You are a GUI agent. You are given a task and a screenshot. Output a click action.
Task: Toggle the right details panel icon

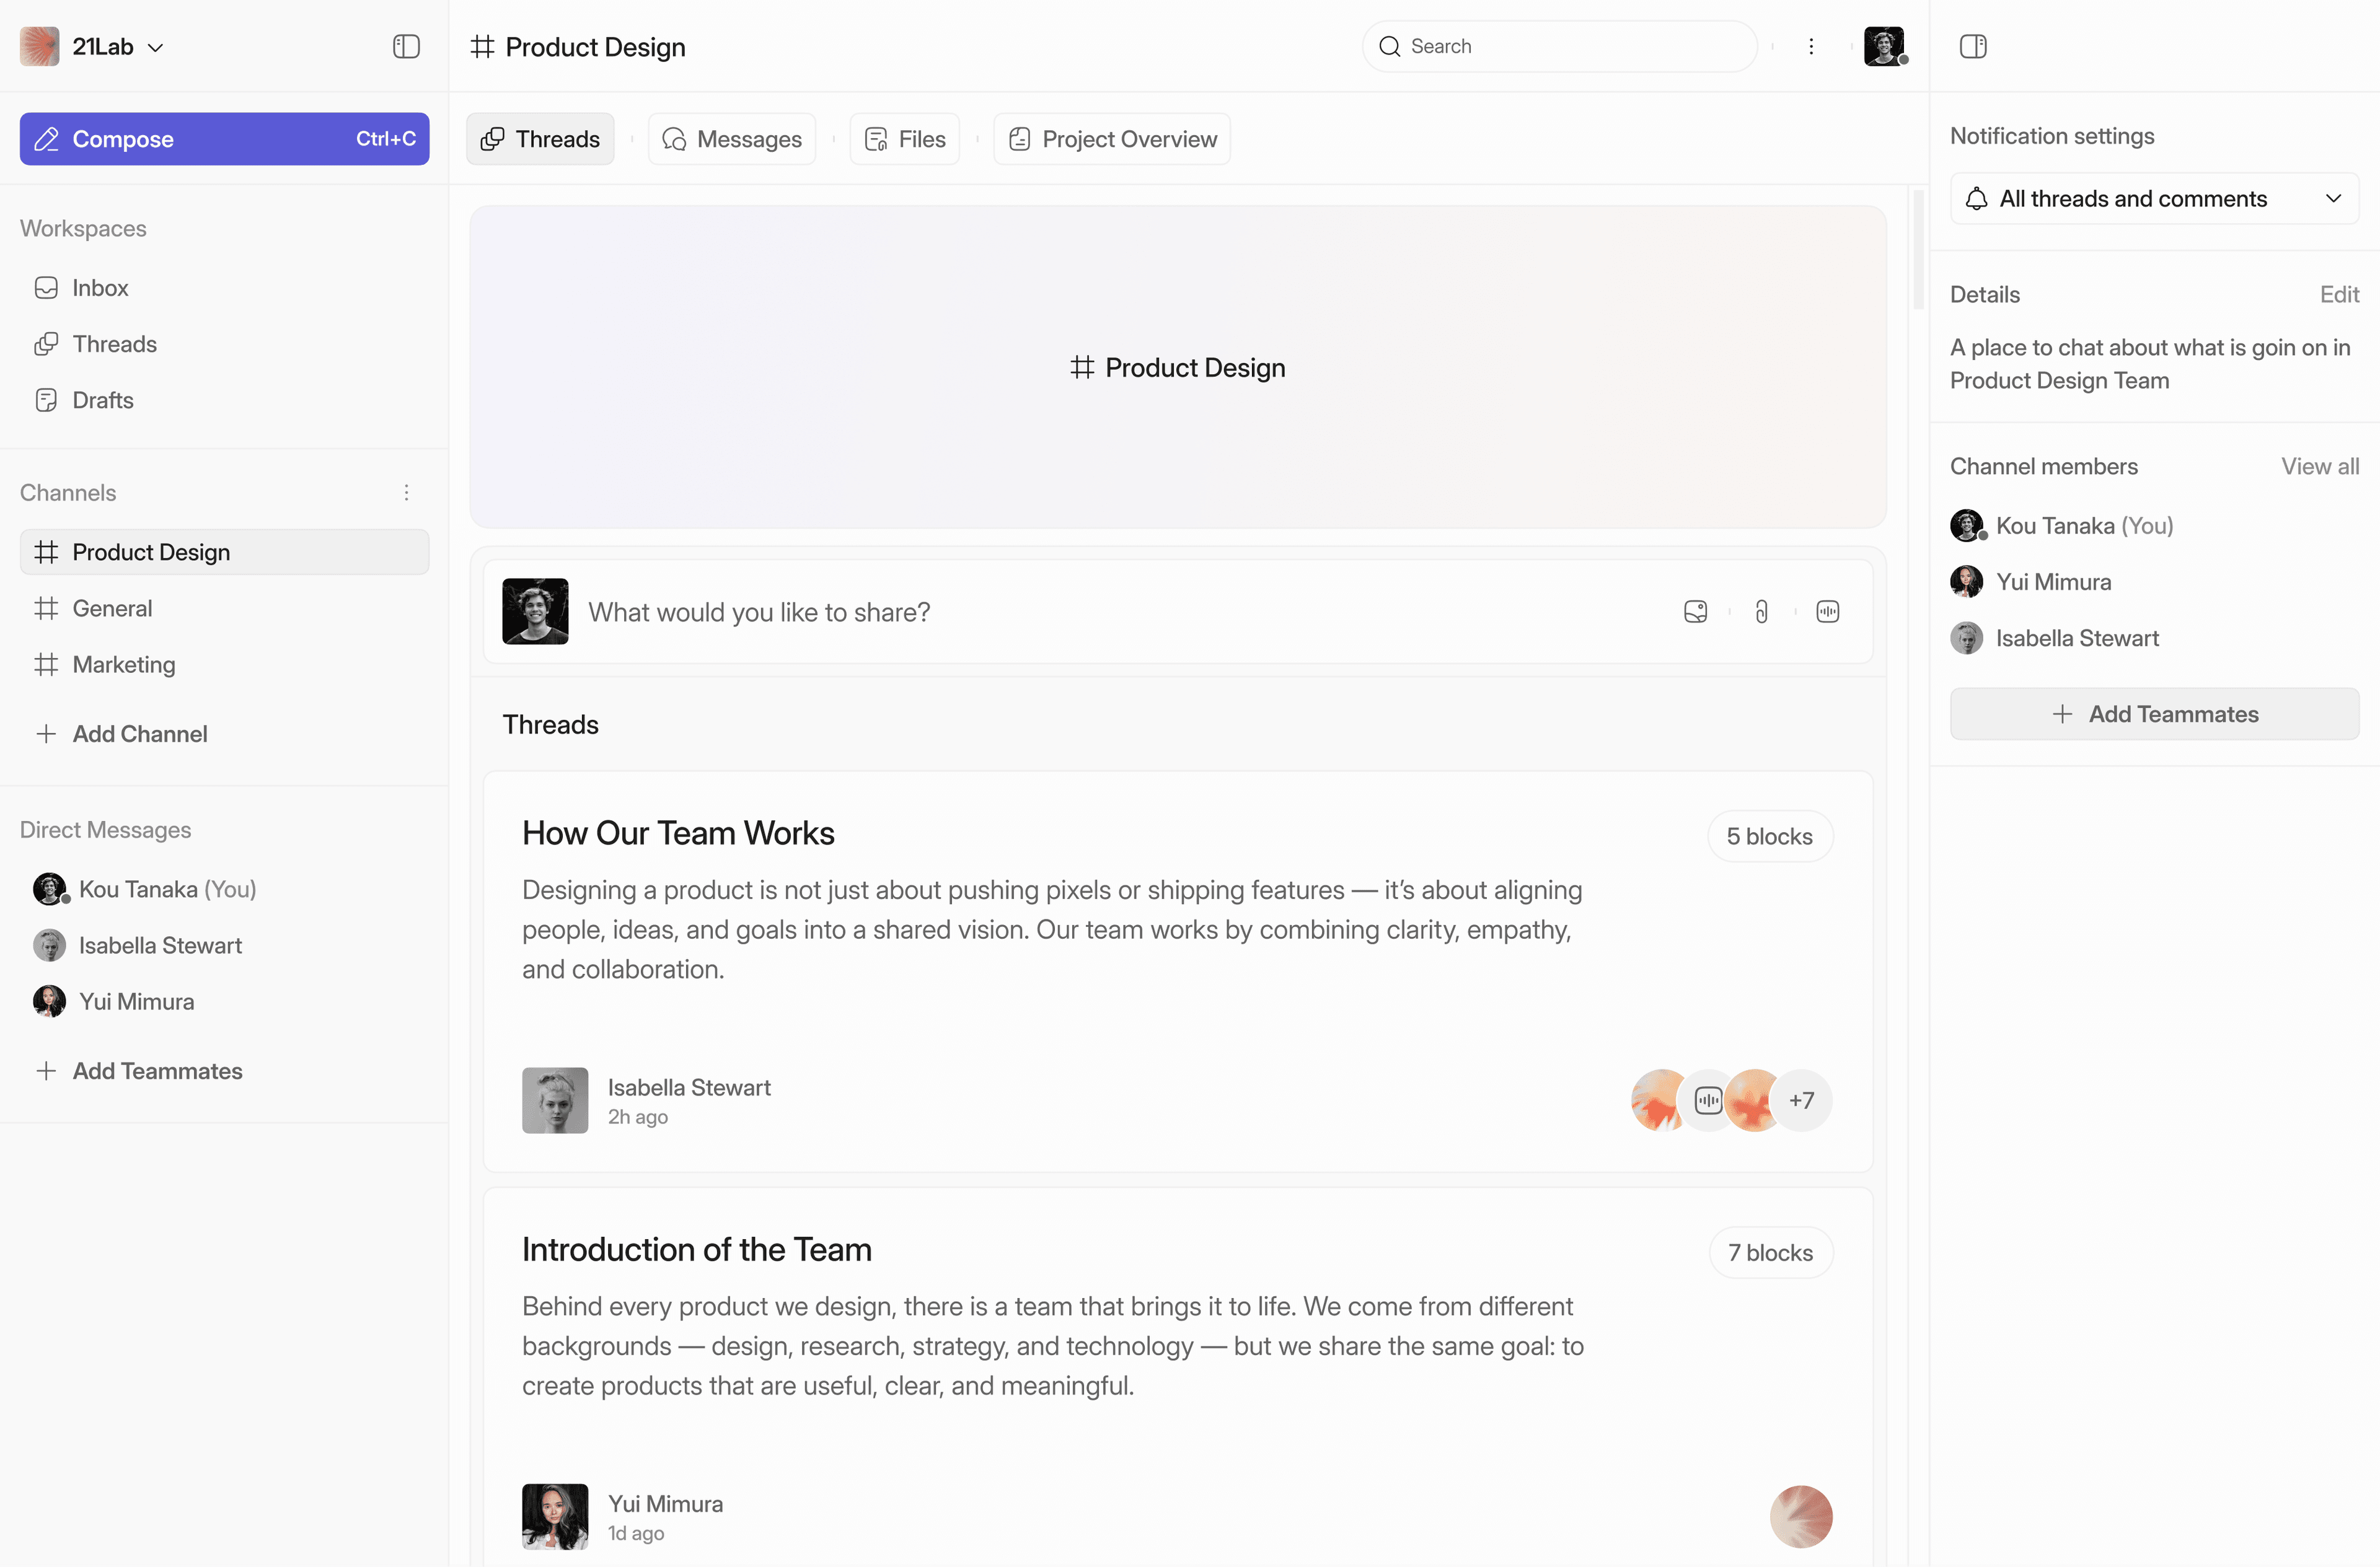click(x=1972, y=47)
